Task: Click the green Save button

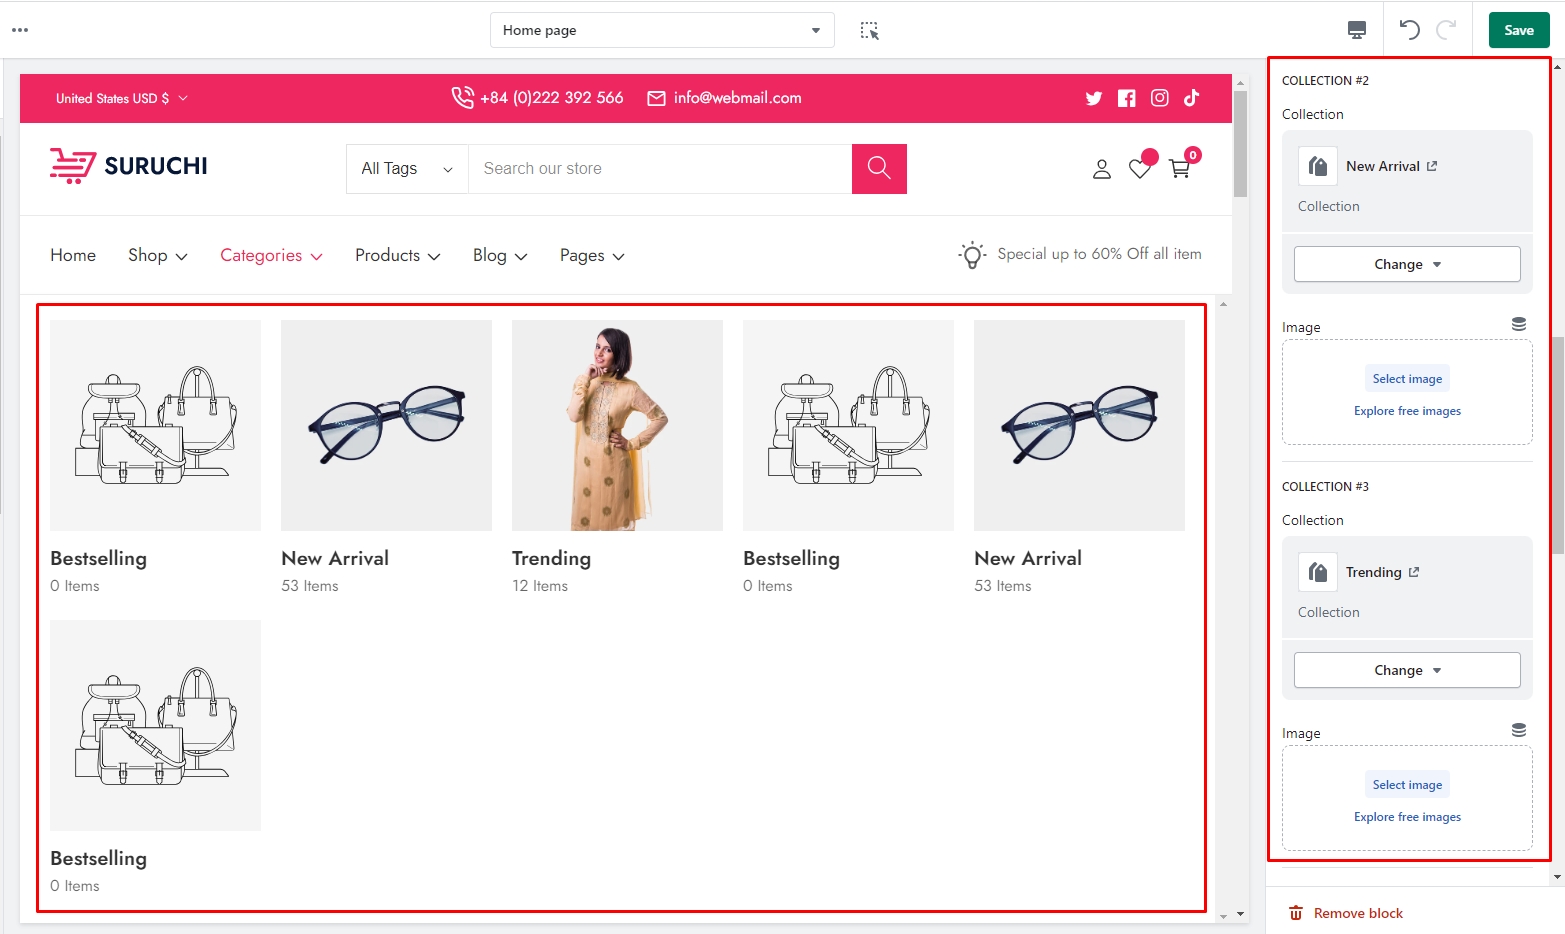Action: tap(1518, 30)
